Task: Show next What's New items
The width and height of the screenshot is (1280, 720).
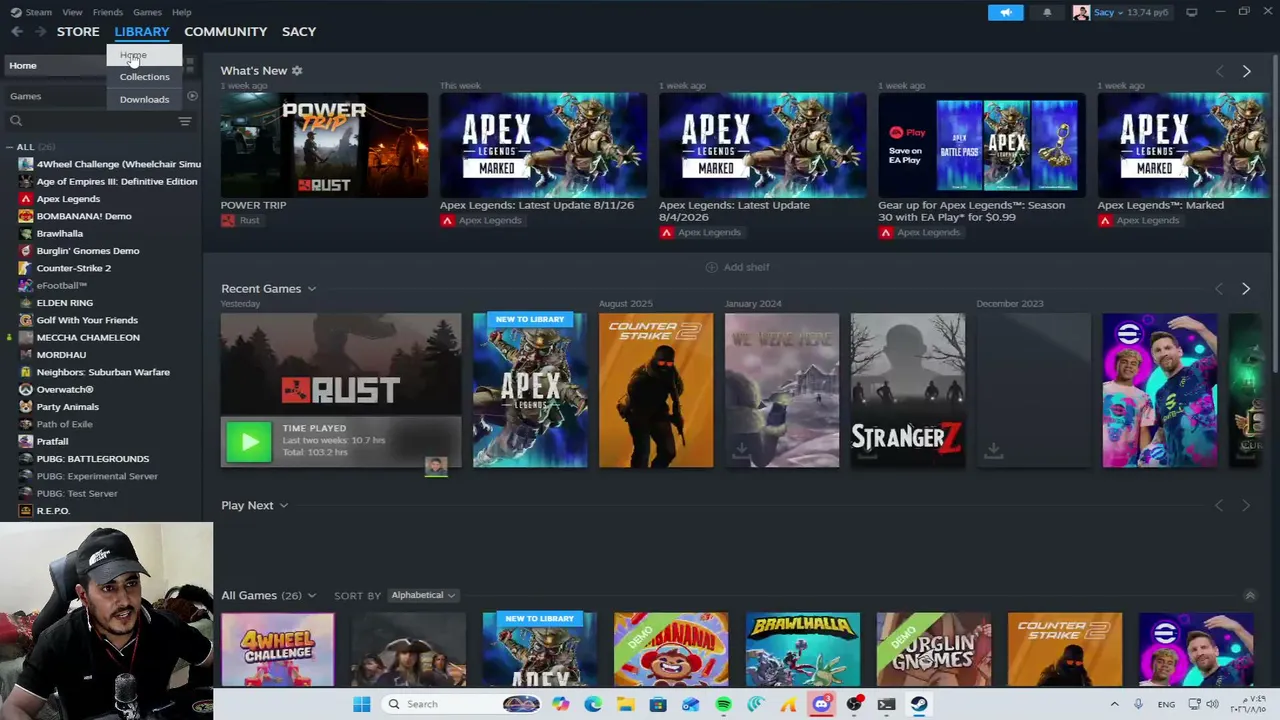Action: pos(1246,71)
